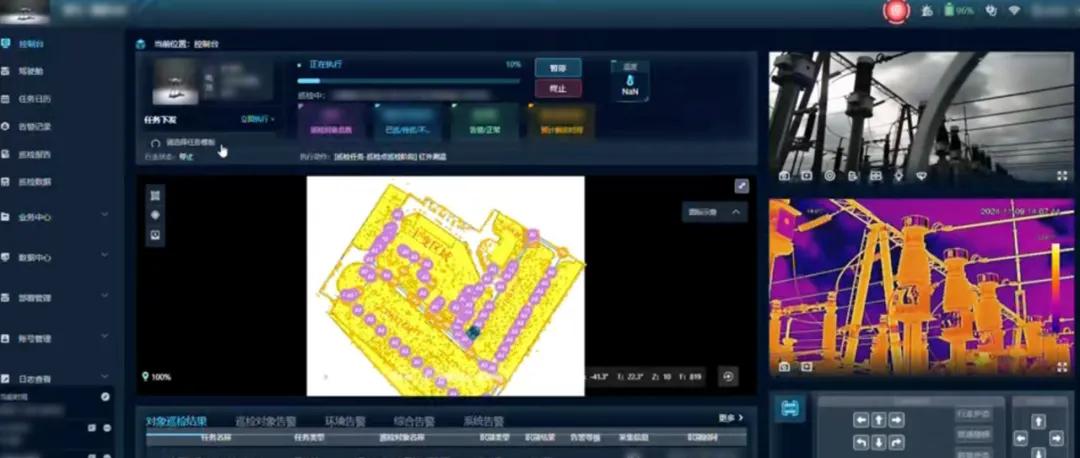Click the top map tool icon
The image size is (1080, 458).
(x=155, y=195)
